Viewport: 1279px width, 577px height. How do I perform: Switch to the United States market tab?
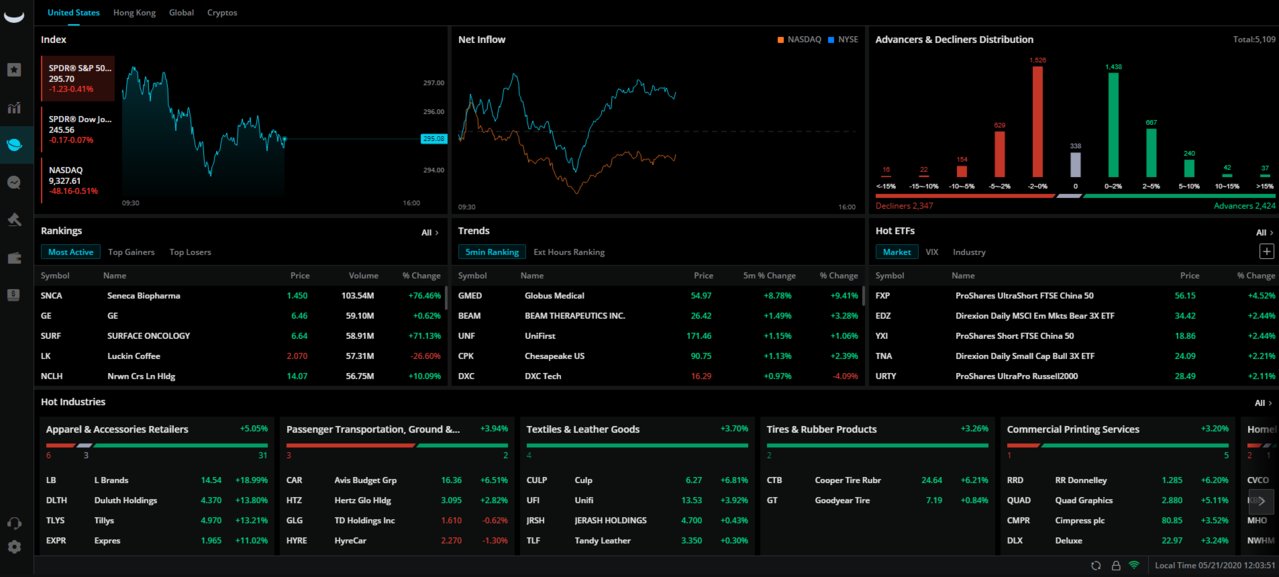pyautogui.click(x=74, y=13)
